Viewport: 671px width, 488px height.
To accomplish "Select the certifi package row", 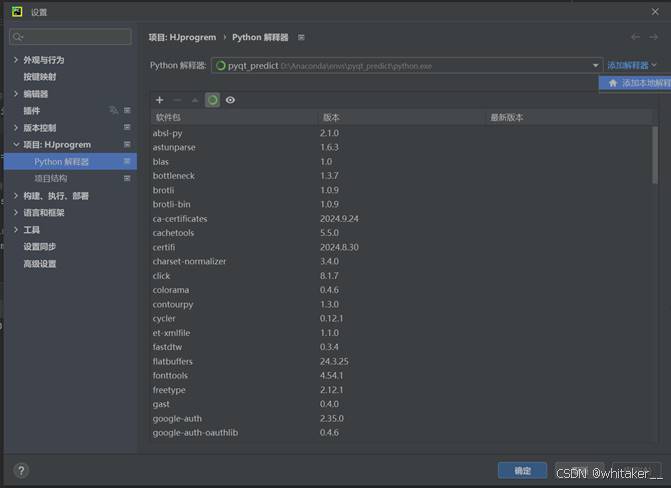I will (x=401, y=247).
